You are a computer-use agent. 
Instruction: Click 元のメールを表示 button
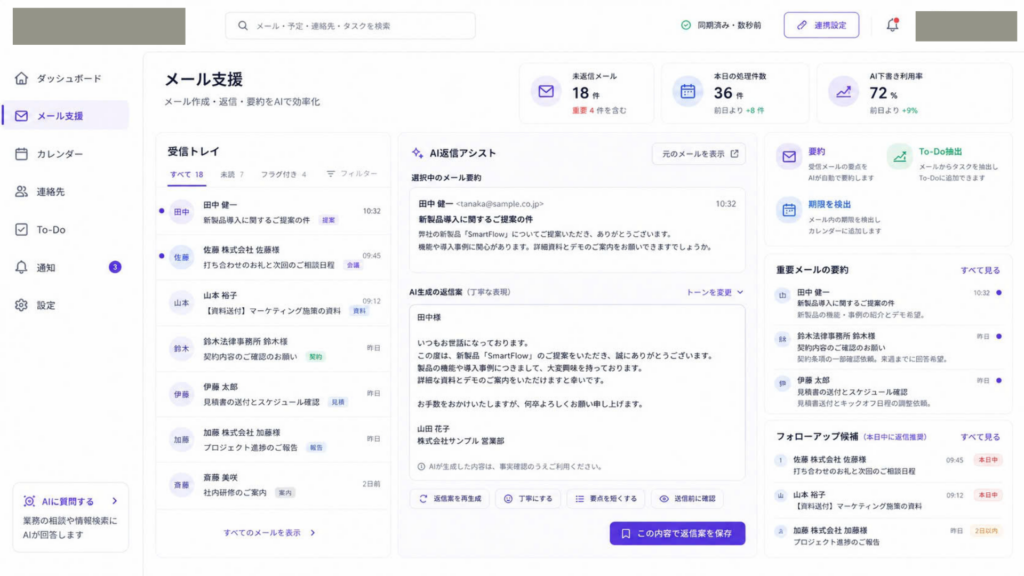click(x=699, y=154)
